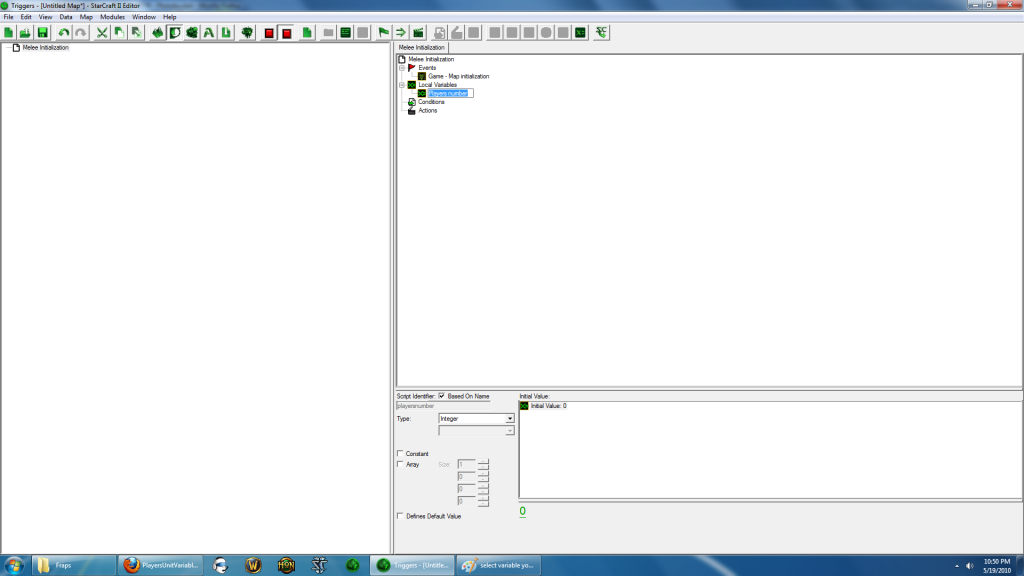Select the Events tree item
The width and height of the screenshot is (1024, 576).
point(427,68)
